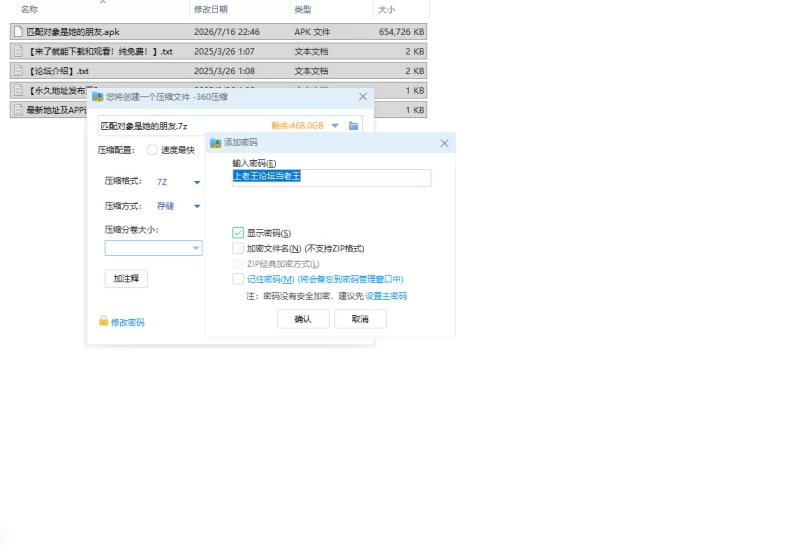Viewport: 800px width, 545px height.
Task: Click the 确认 button
Action: tap(303, 319)
